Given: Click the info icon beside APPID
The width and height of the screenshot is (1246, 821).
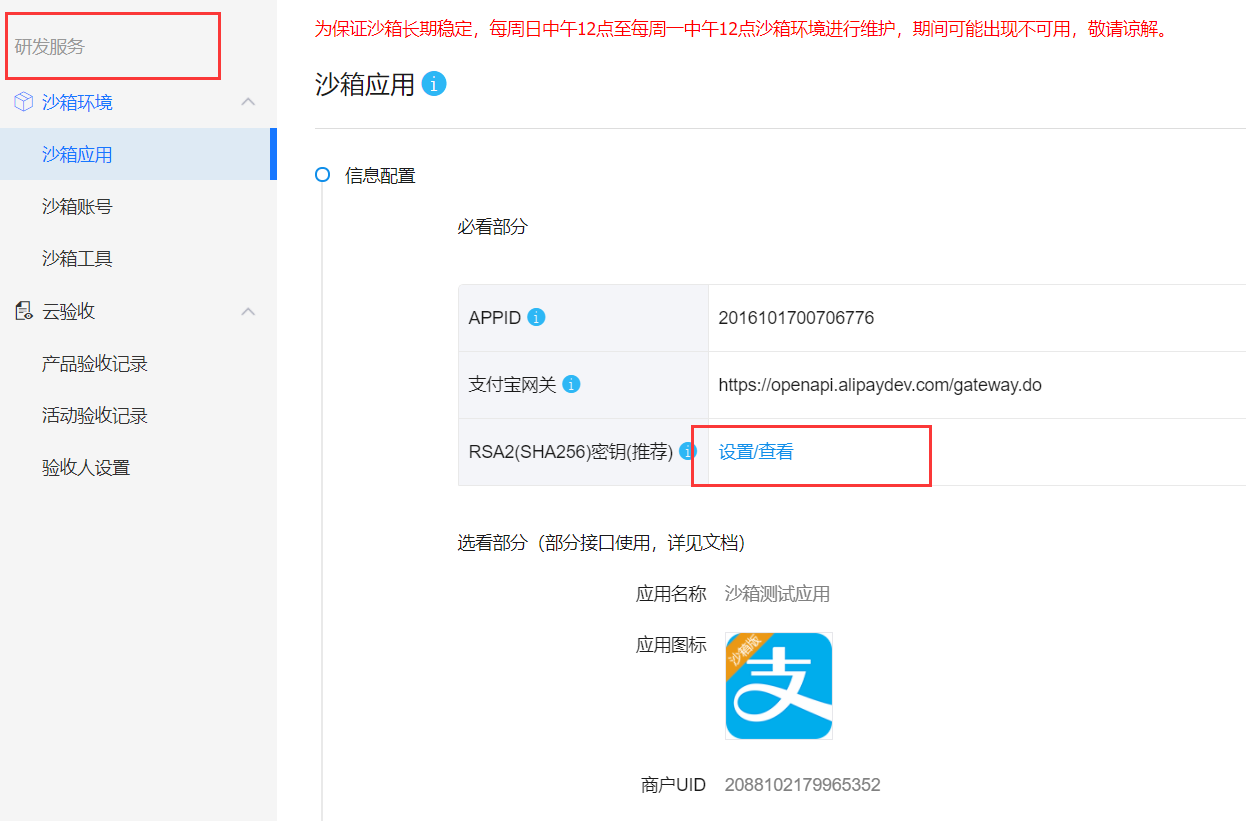Looking at the screenshot, I should point(536,318).
